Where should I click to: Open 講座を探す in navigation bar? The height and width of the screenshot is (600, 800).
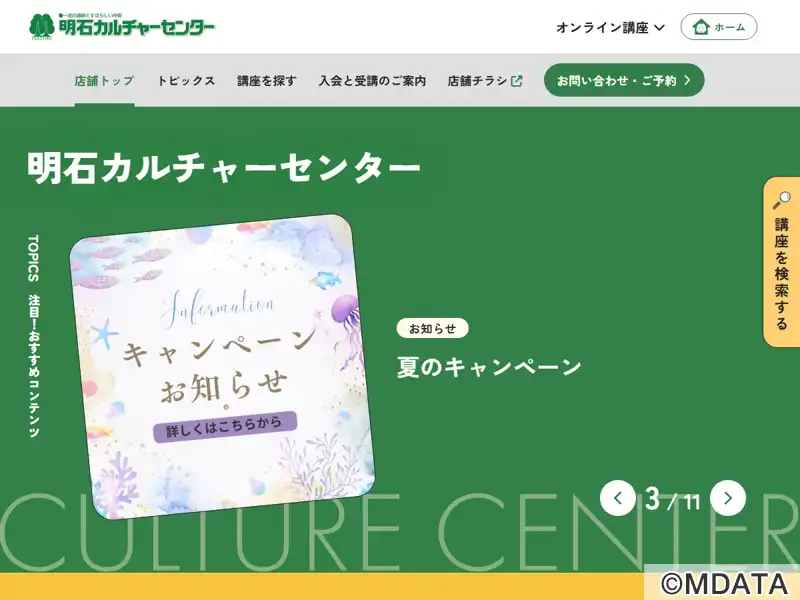267,81
